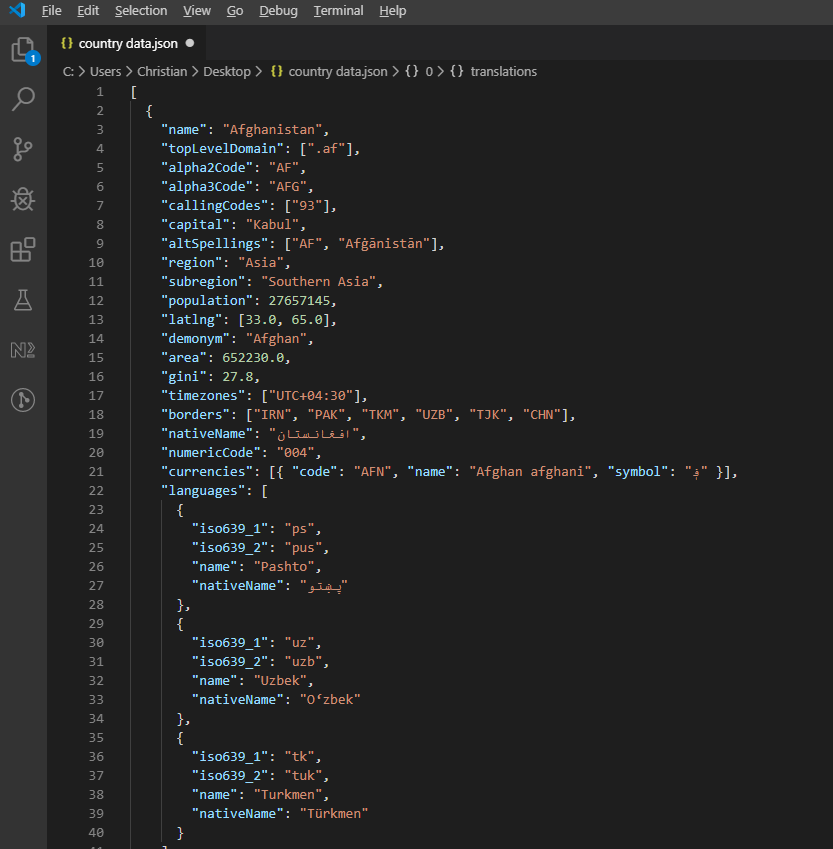This screenshot has width=833, height=849.
Task: Open the NS activity bar icon
Action: pos(23,350)
